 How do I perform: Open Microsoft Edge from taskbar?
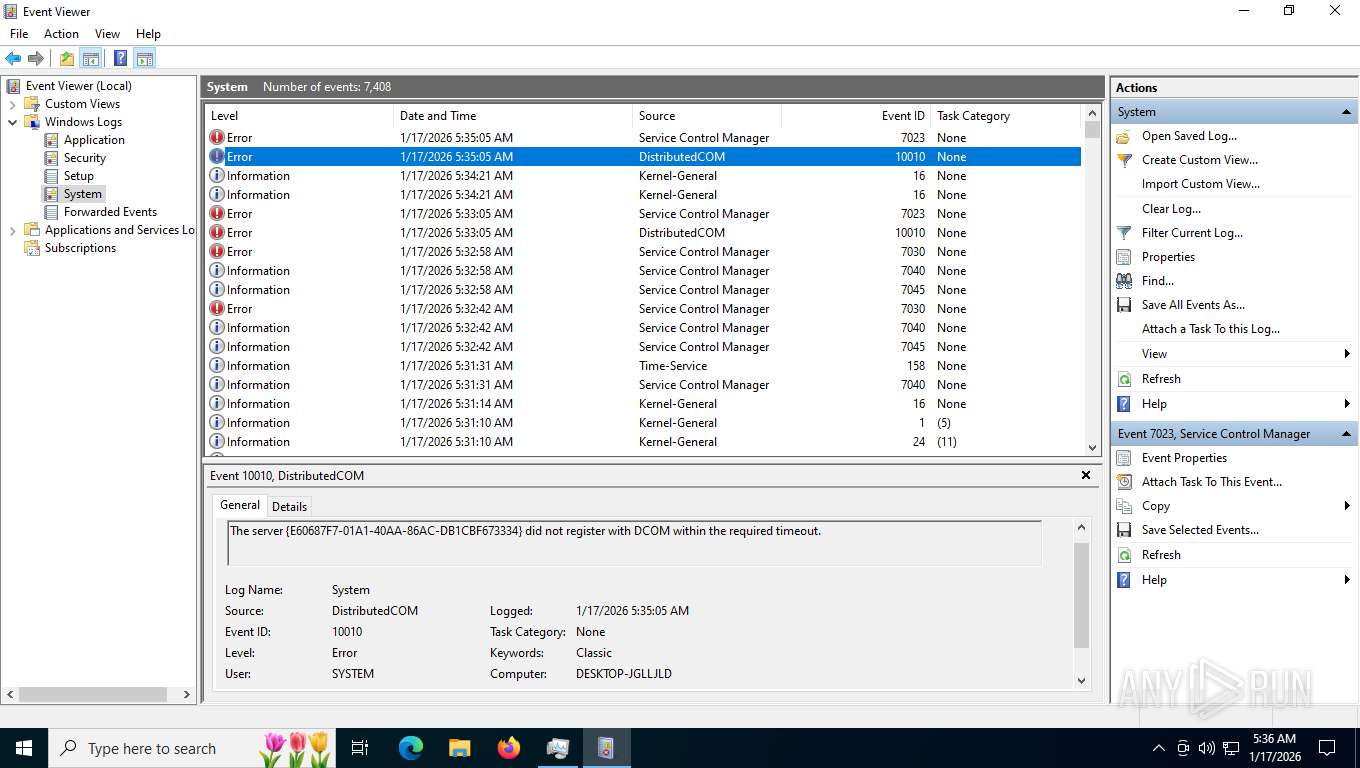point(411,747)
